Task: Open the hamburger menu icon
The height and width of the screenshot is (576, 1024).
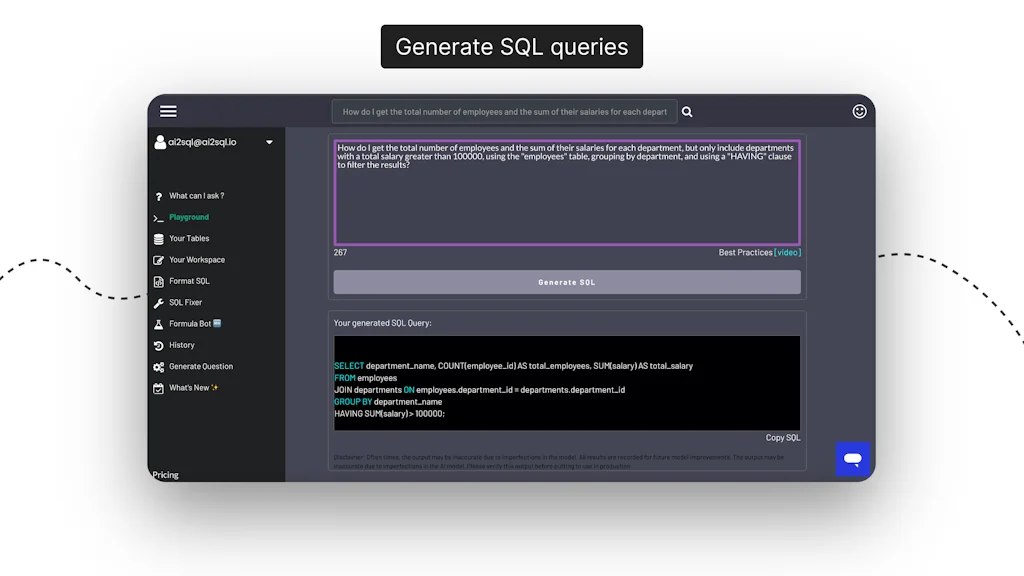Action: [168, 111]
